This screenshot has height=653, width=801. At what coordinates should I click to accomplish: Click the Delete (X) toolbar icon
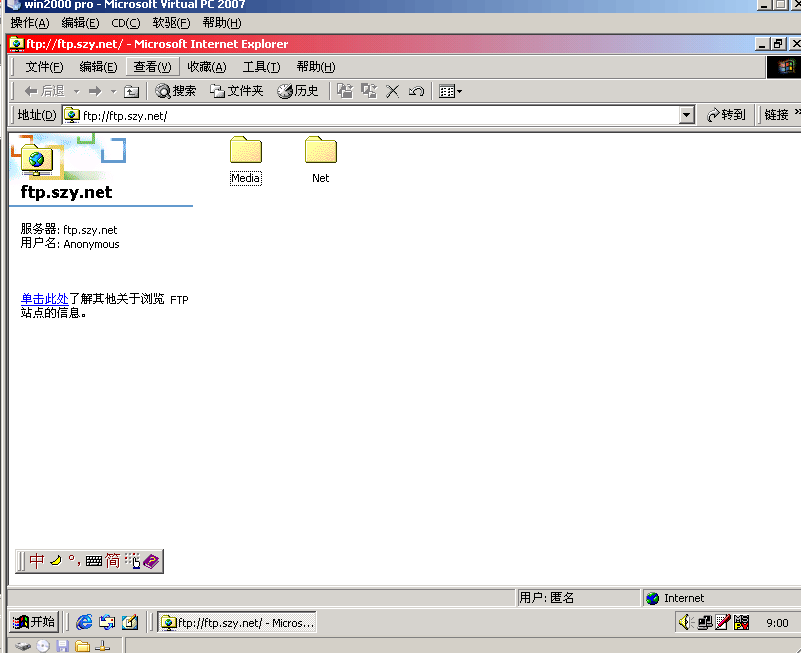tap(393, 91)
